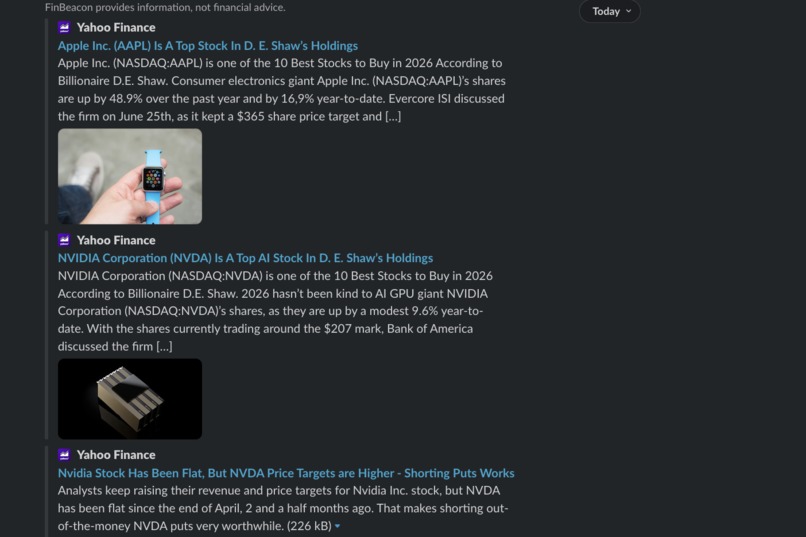Click Yahoo Finance icon above Nvidia Stock Flat article
The width and height of the screenshot is (806, 537).
pos(64,455)
